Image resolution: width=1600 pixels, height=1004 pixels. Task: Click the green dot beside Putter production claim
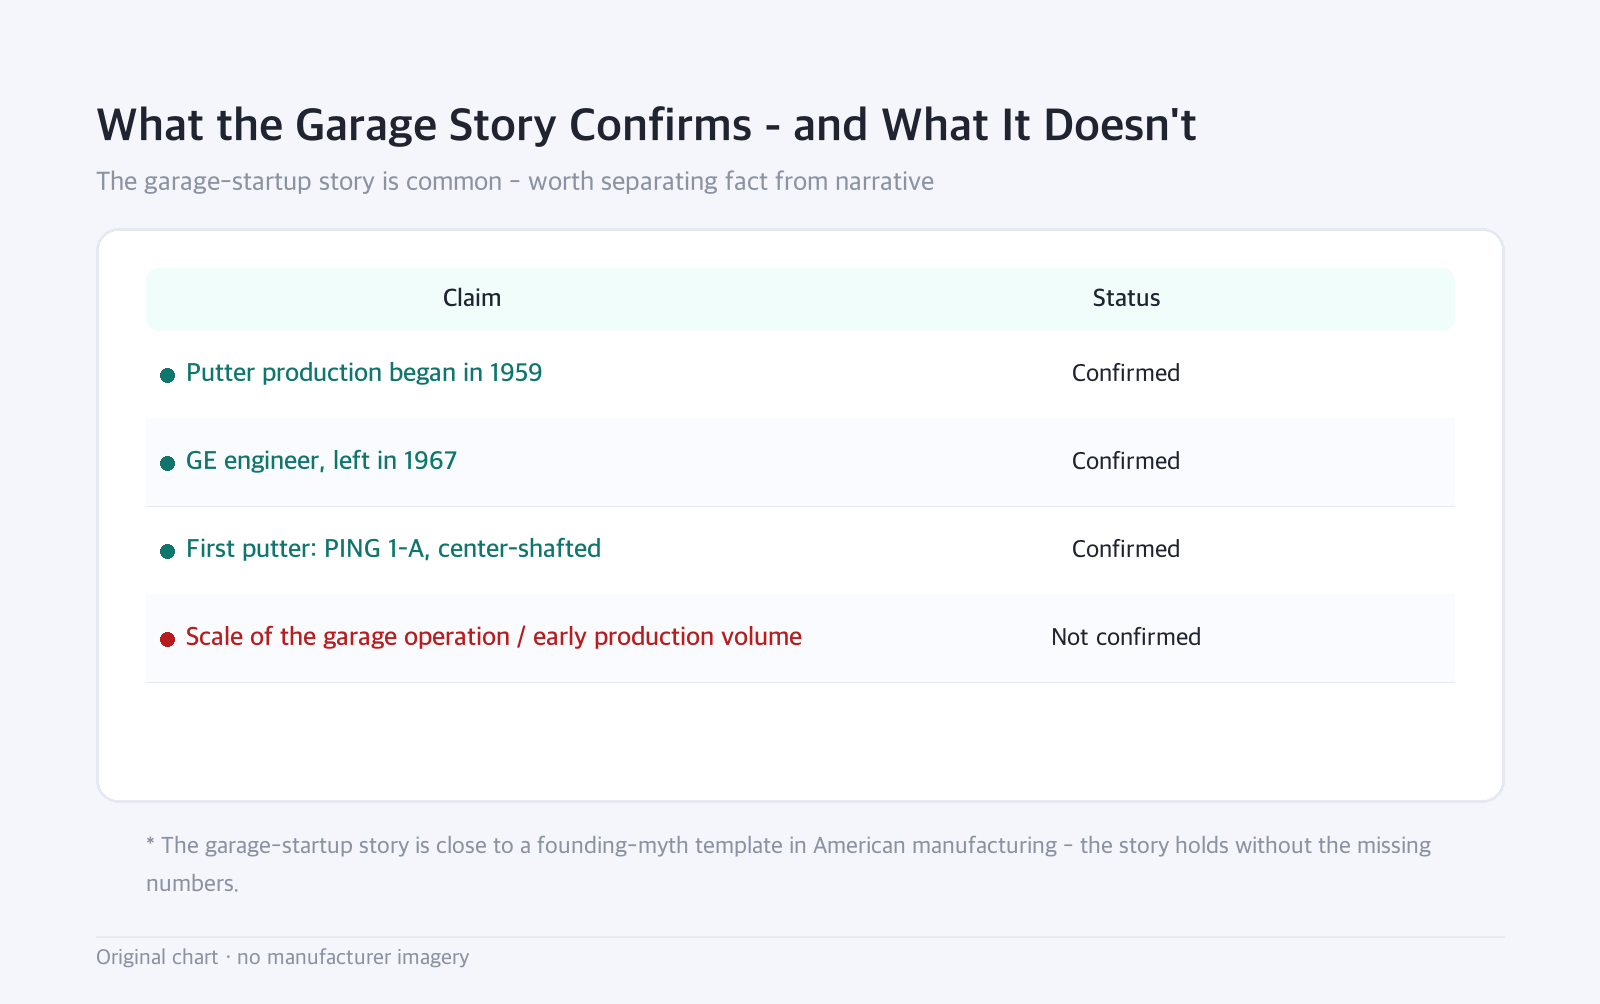(x=168, y=375)
